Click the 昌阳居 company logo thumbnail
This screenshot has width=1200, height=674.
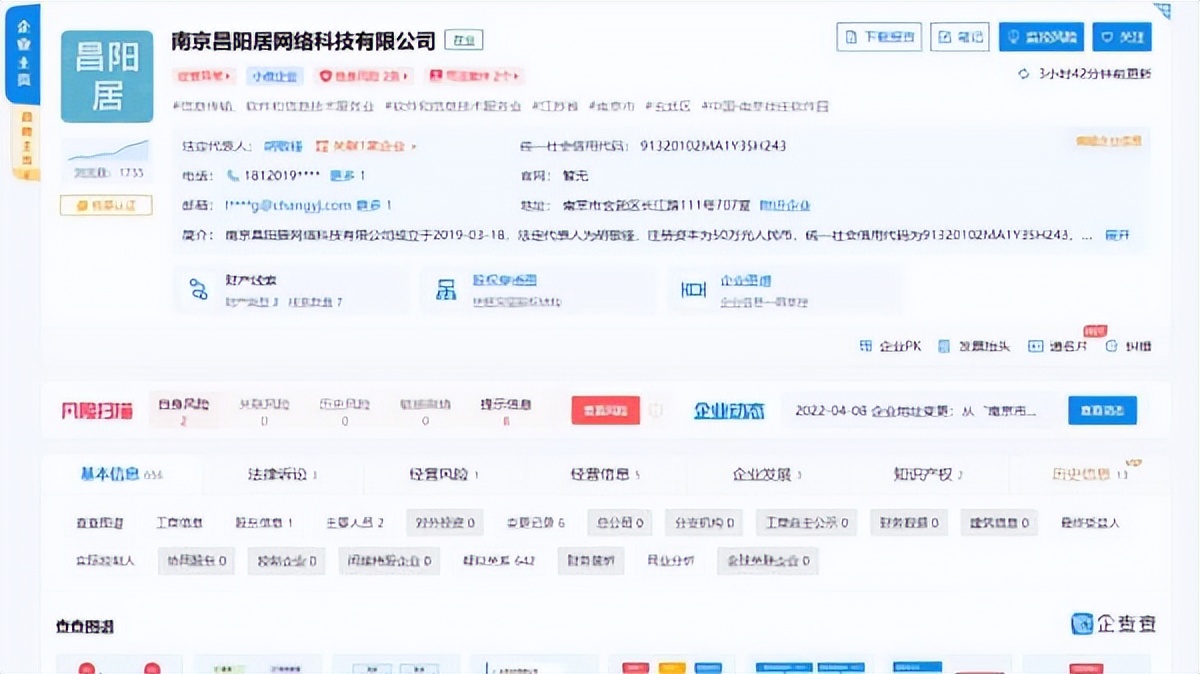106,77
